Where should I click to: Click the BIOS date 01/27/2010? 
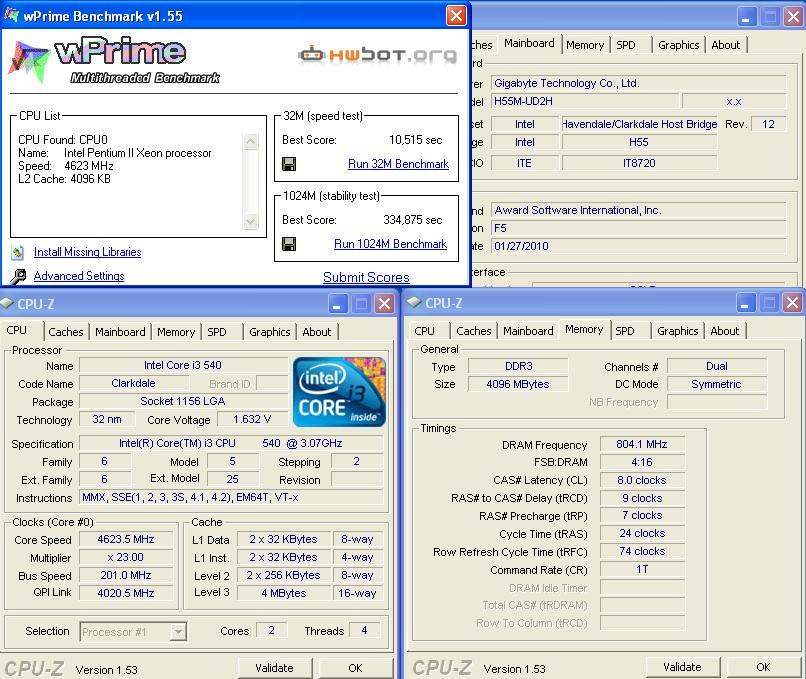[x=638, y=246]
